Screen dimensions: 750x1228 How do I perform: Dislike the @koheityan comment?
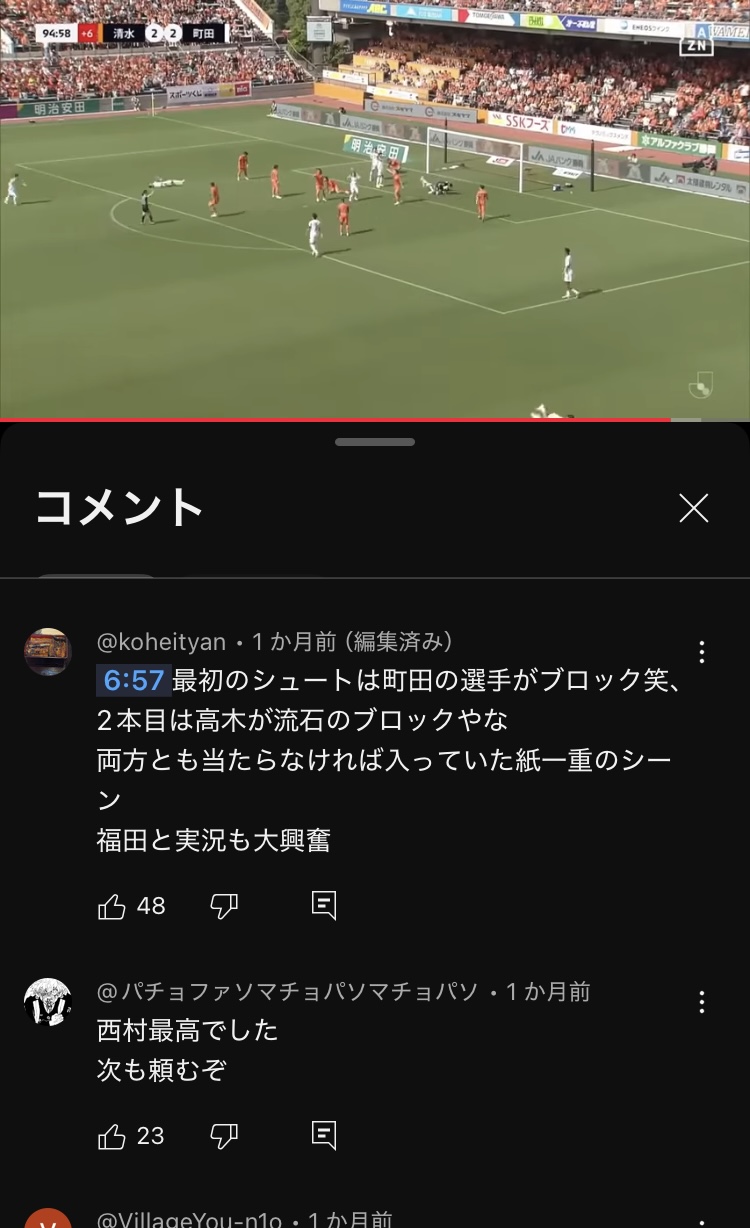(x=224, y=907)
